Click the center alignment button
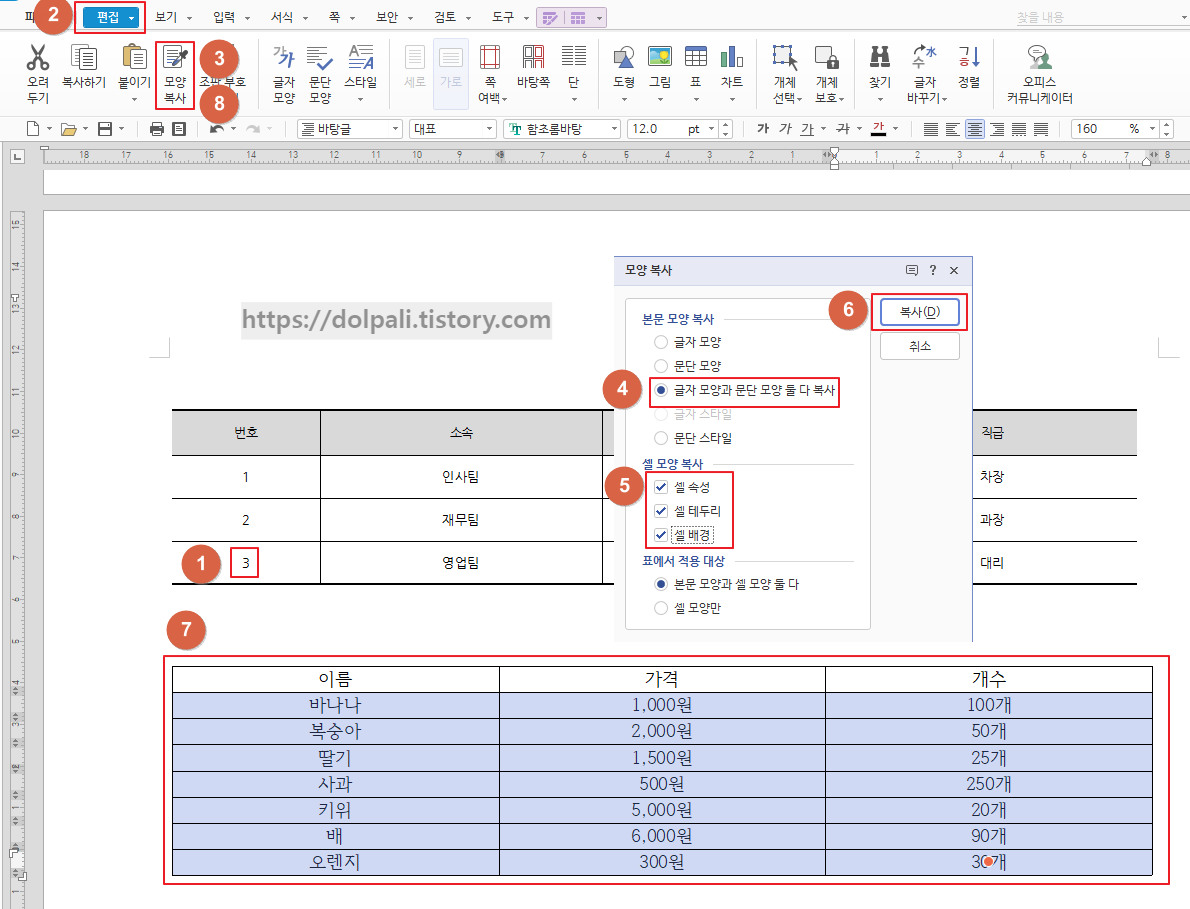This screenshot has width=1190, height=909. pyautogui.click(x=974, y=129)
